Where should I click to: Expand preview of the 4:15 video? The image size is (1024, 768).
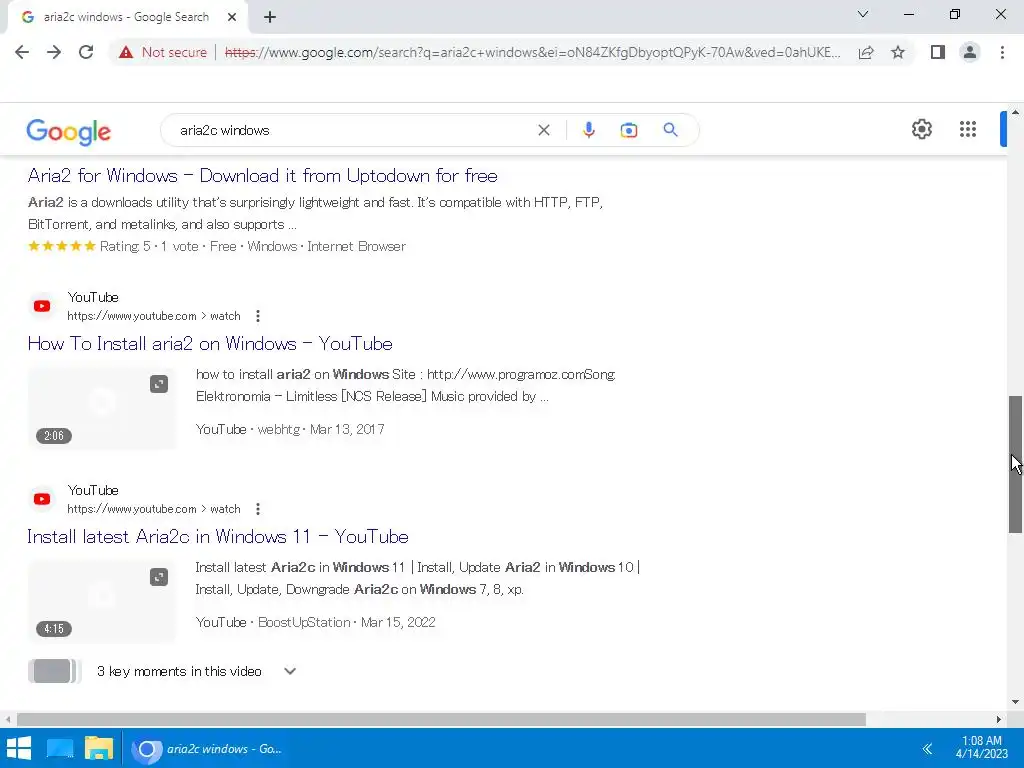click(159, 577)
